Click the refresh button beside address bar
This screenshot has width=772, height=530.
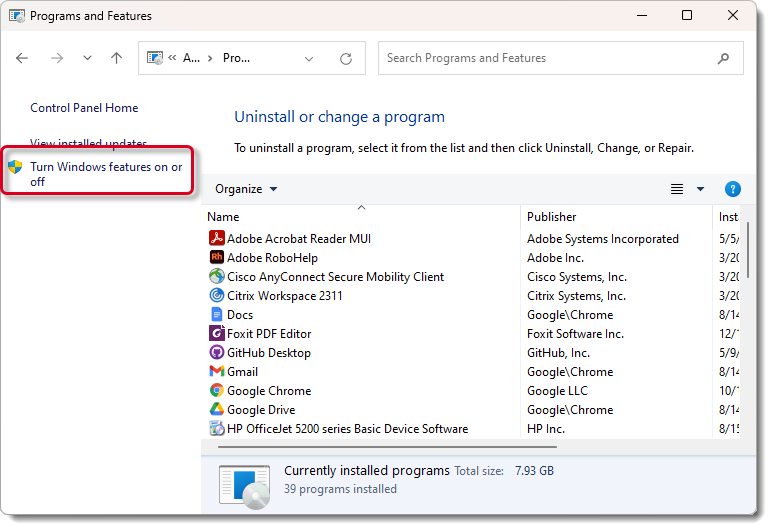tap(346, 58)
